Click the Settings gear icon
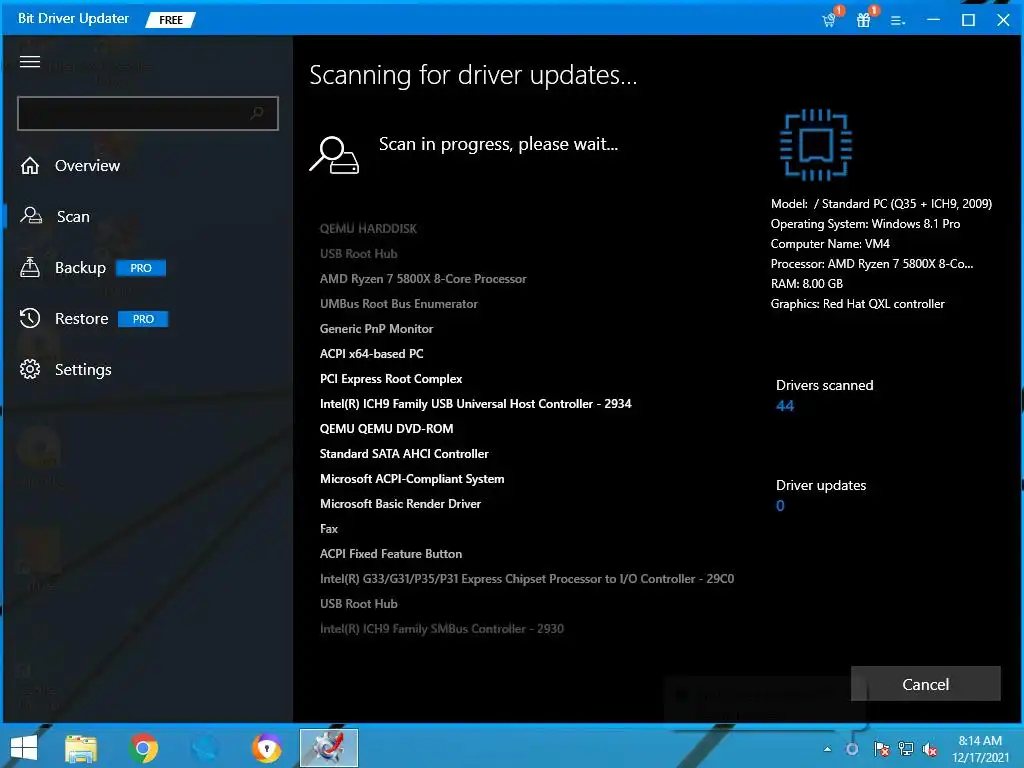 tap(30, 369)
